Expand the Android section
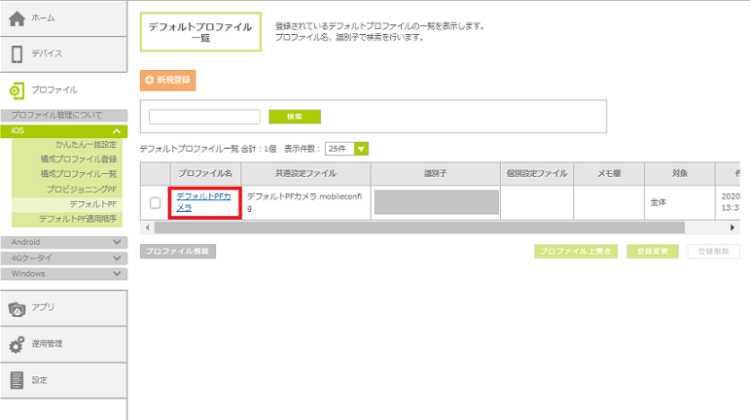 pos(118,242)
